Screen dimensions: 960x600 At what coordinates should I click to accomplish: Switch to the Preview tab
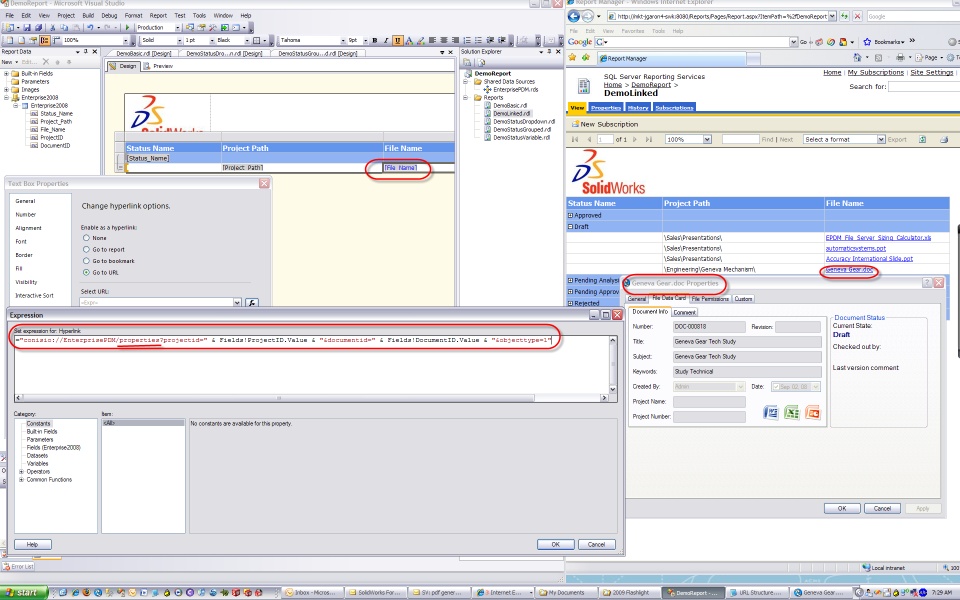158,66
